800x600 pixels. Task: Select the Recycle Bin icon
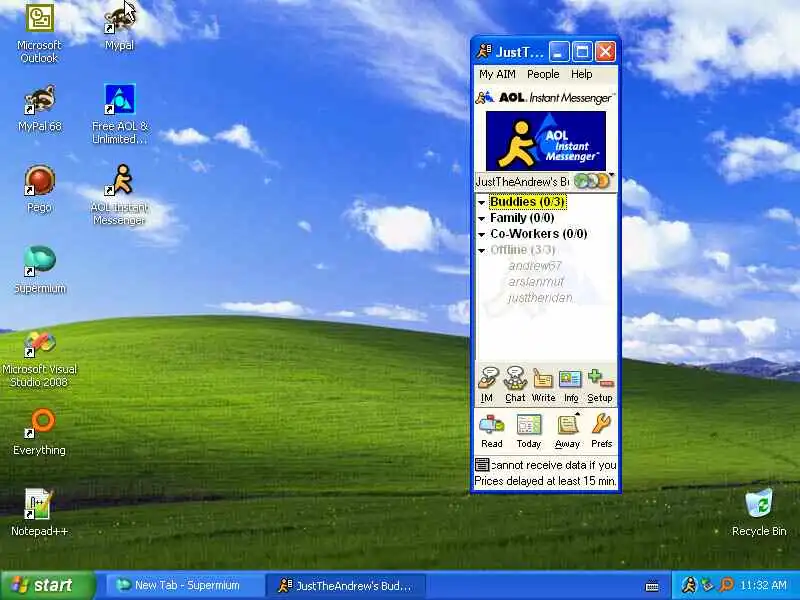tap(759, 512)
